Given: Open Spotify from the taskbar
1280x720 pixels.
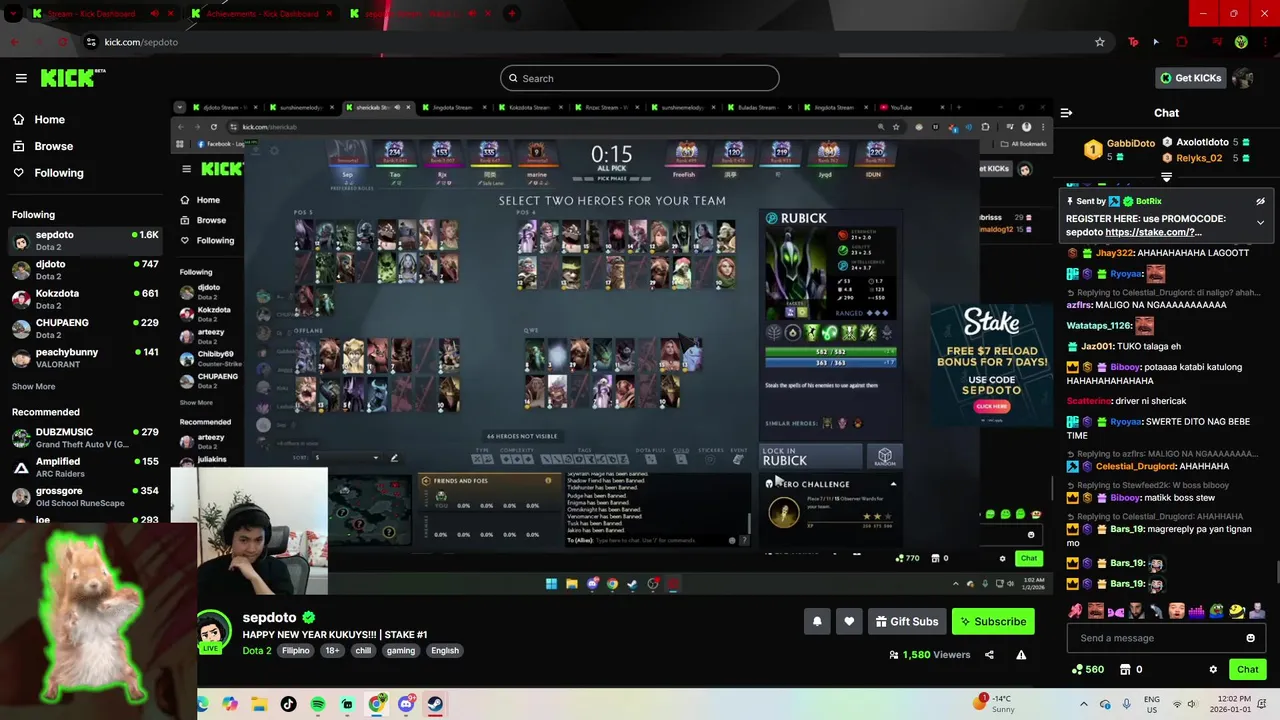Looking at the screenshot, I should point(318,704).
